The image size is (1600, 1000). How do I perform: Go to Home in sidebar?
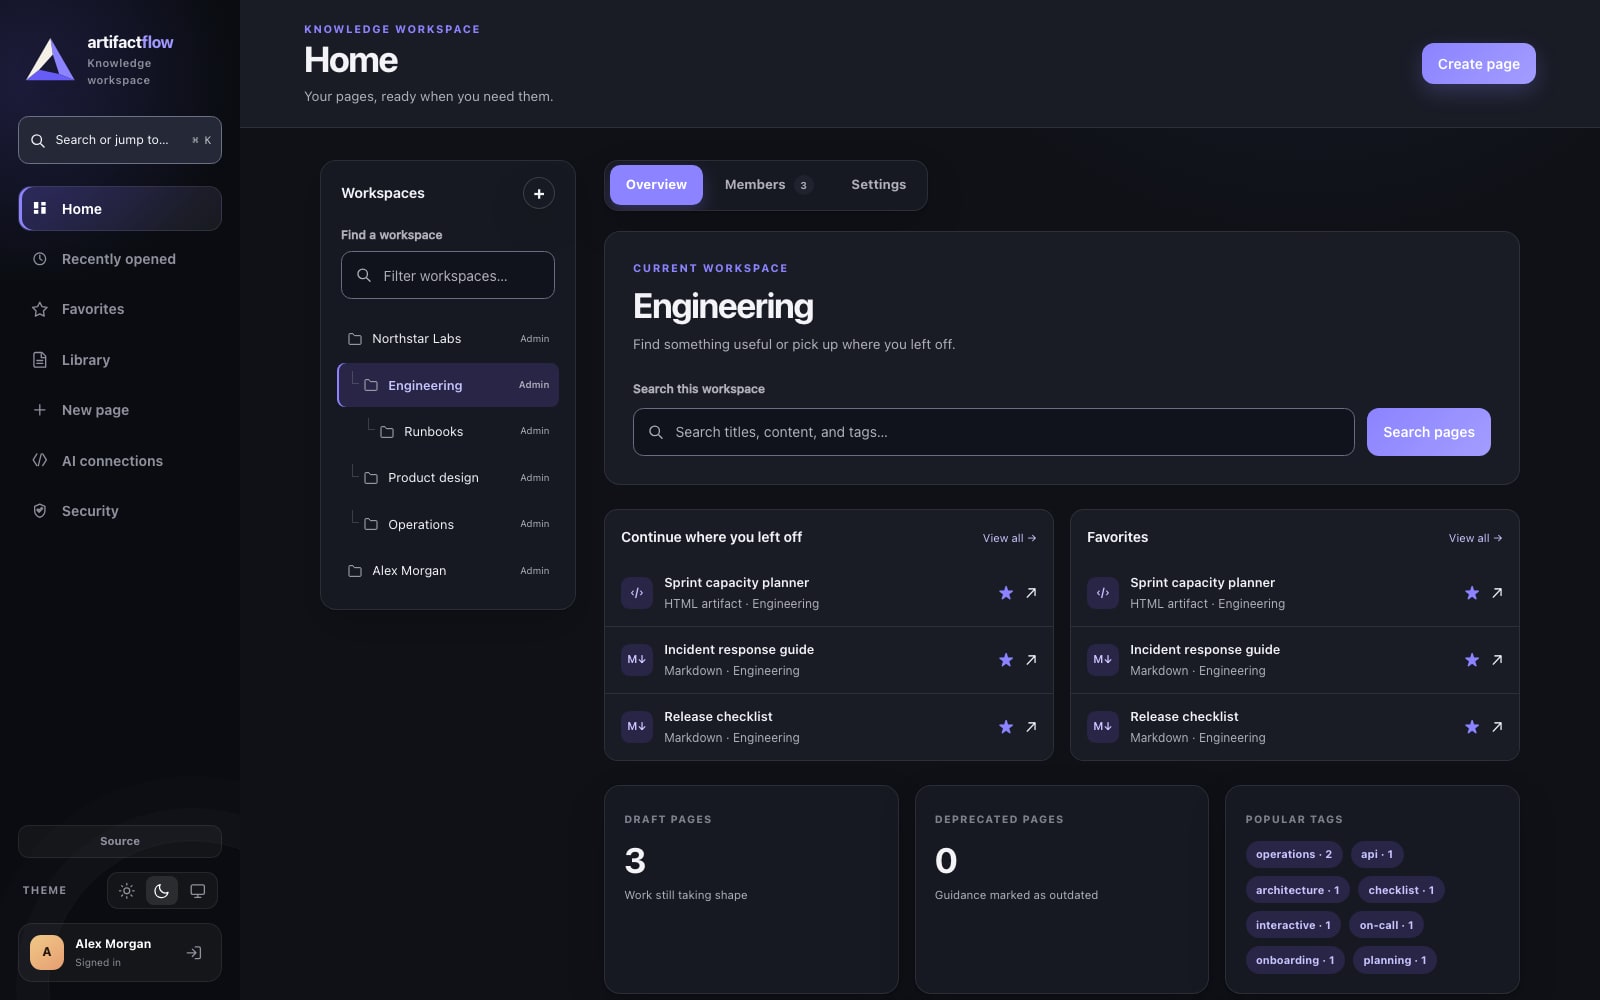click(120, 209)
